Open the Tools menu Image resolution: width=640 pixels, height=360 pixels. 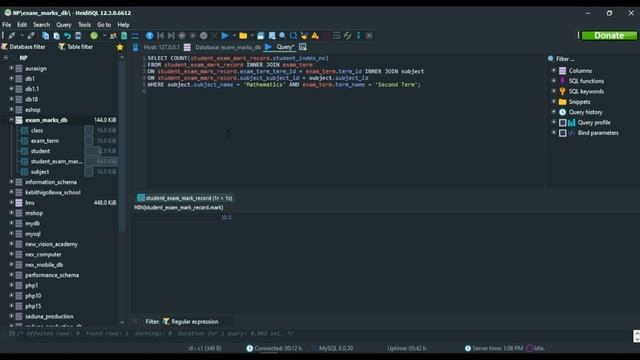(84, 25)
